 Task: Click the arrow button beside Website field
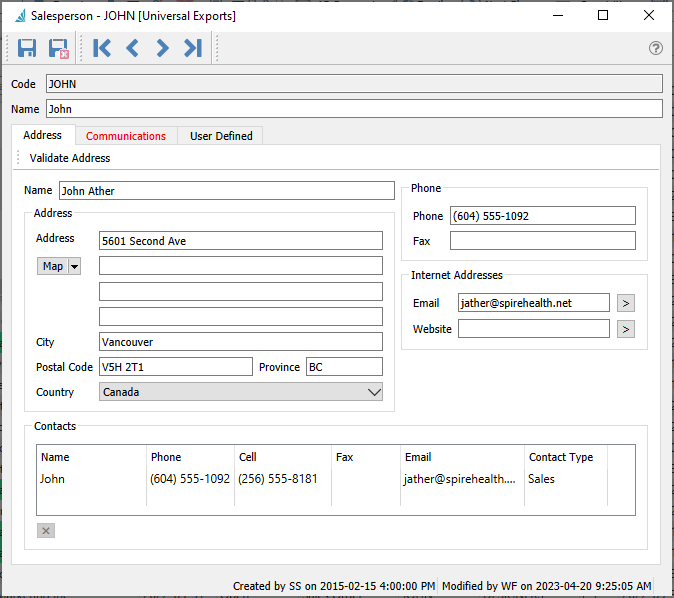(625, 329)
